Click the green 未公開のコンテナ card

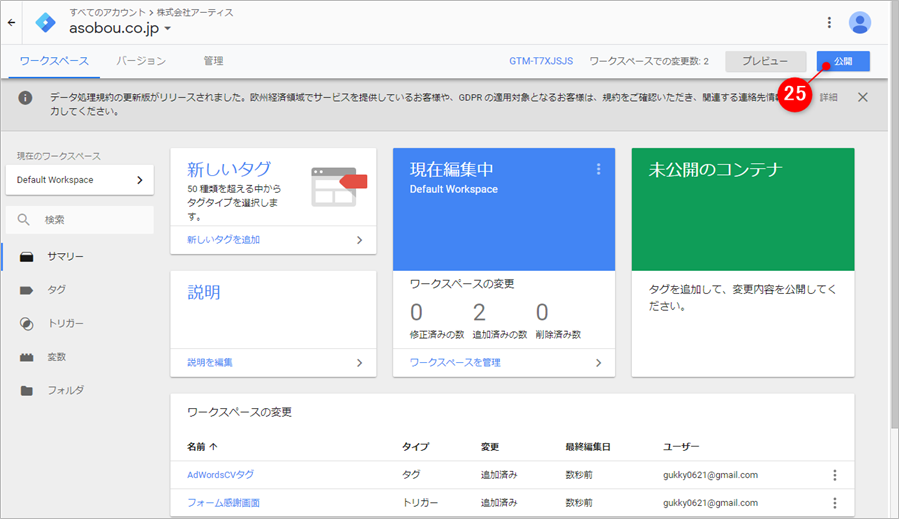tap(743, 209)
